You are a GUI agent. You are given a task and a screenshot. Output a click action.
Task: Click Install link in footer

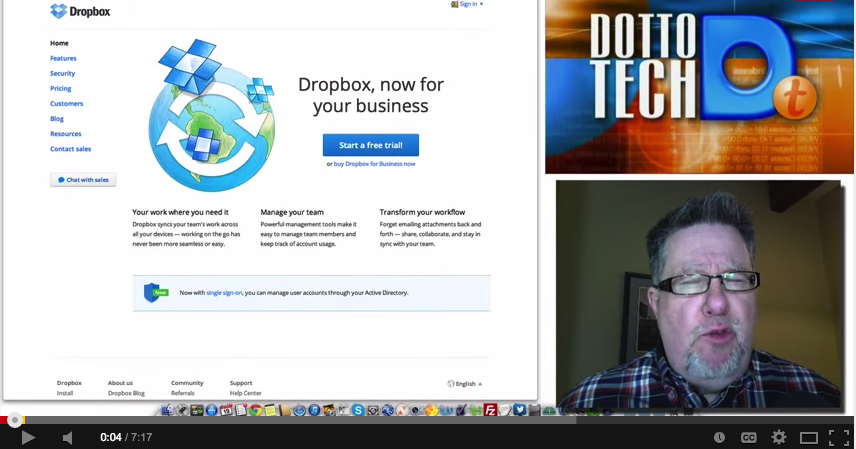click(x=65, y=393)
